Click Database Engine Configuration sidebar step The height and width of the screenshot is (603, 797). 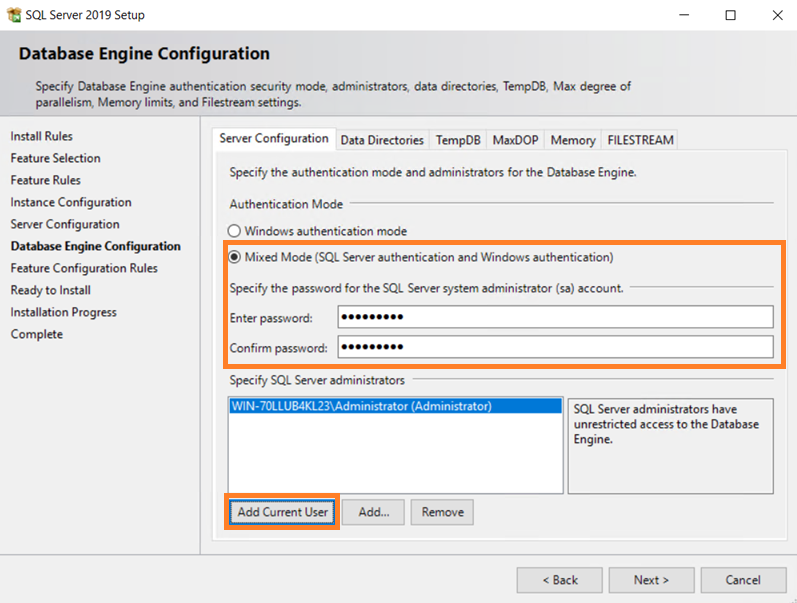tap(96, 246)
